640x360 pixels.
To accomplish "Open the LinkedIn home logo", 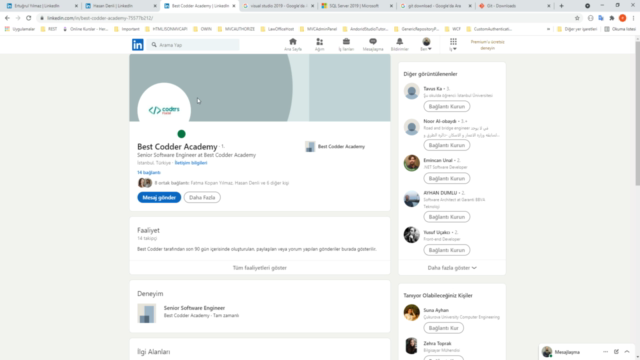I will point(138,44).
